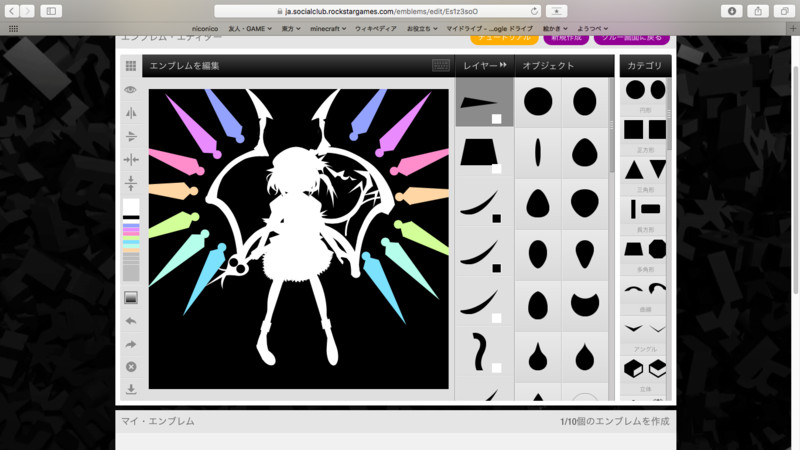The width and height of the screenshot is (800, 450).
Task: Click the purple 新規作成 button
Action: [x=566, y=39]
